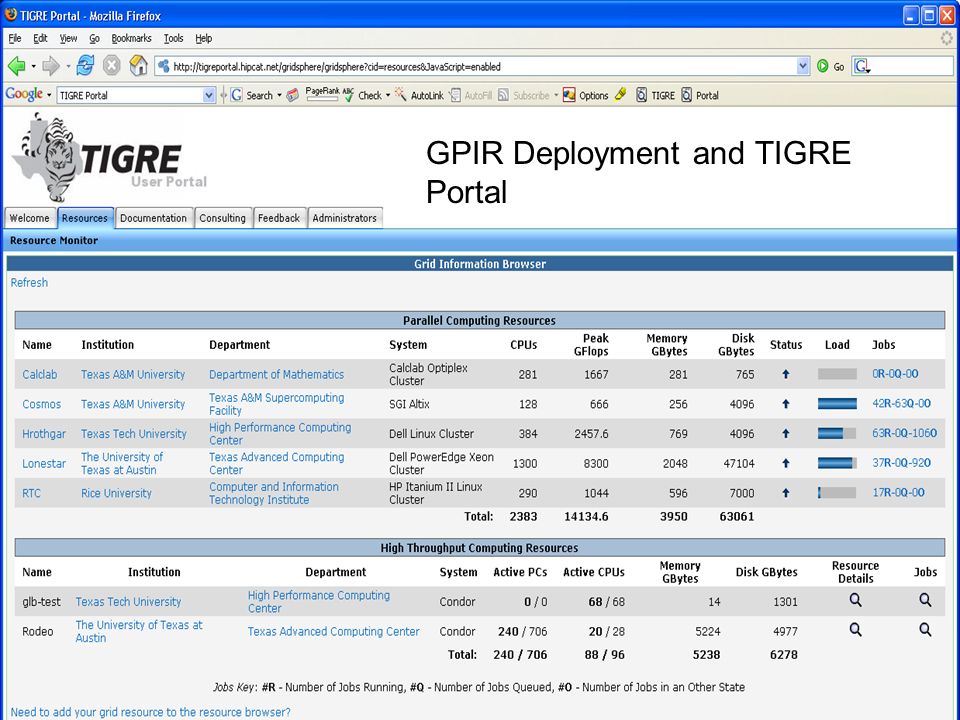Open the address bar URL dropdown

803,66
